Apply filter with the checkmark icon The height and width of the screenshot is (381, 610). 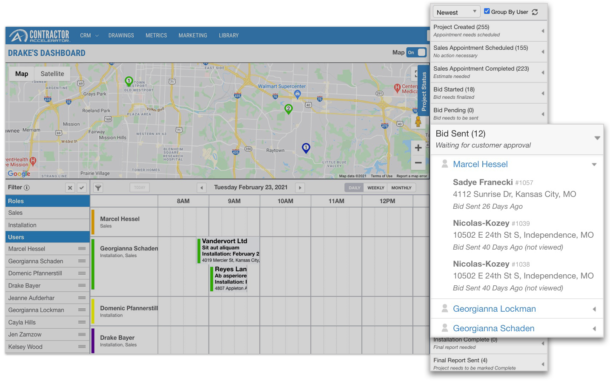click(x=82, y=188)
